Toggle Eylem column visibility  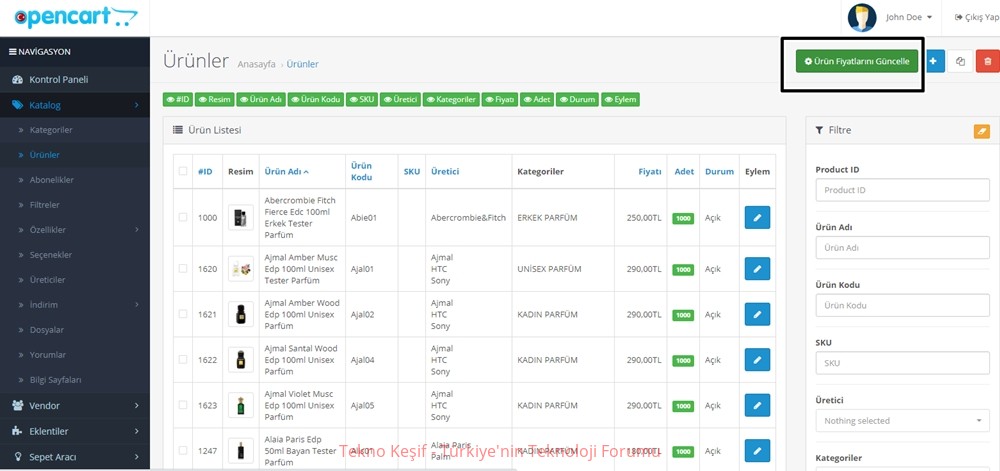coord(620,99)
